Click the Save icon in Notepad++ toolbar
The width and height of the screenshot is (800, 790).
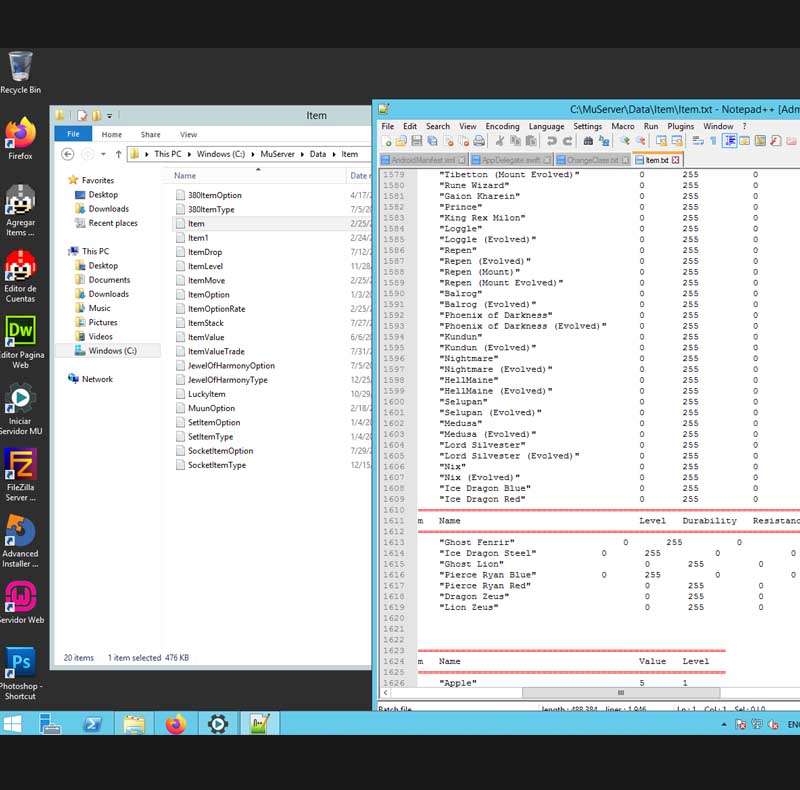pyautogui.click(x=416, y=142)
